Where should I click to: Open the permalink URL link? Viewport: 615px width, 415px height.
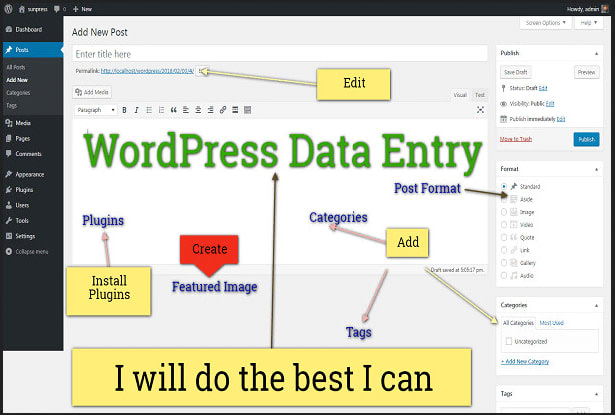[x=147, y=71]
